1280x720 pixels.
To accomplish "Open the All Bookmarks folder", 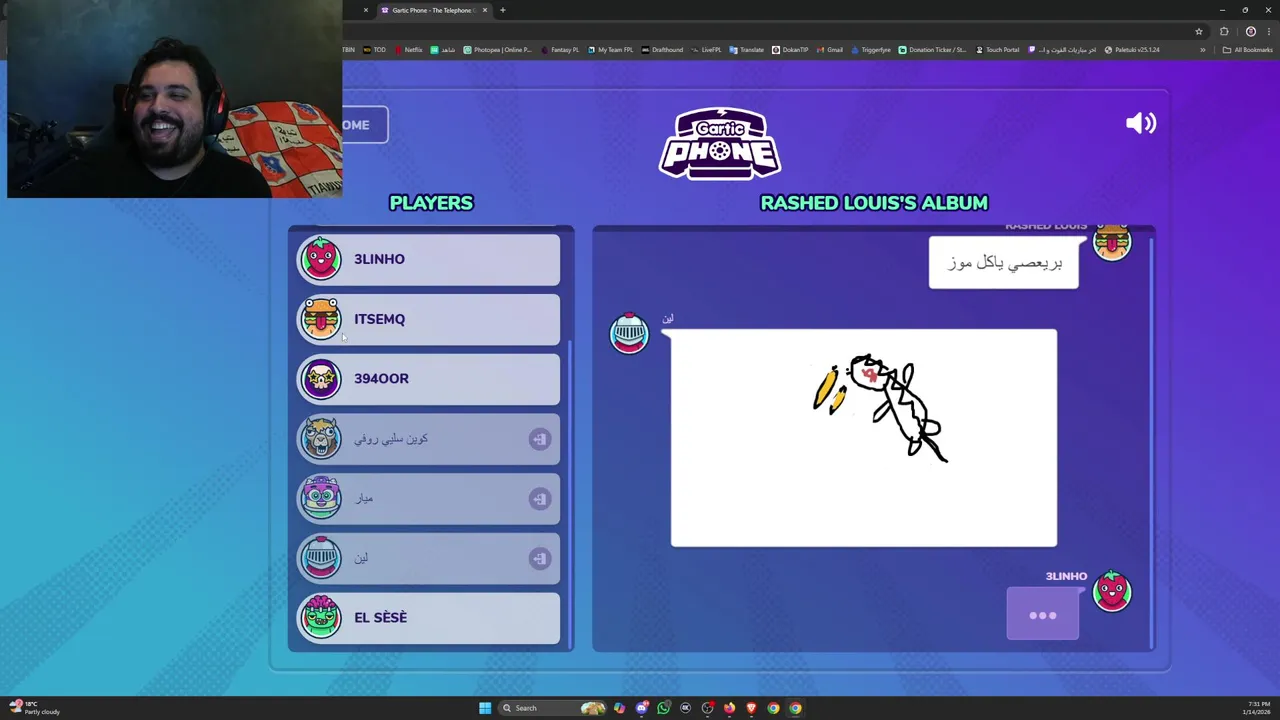I will pos(1248,50).
